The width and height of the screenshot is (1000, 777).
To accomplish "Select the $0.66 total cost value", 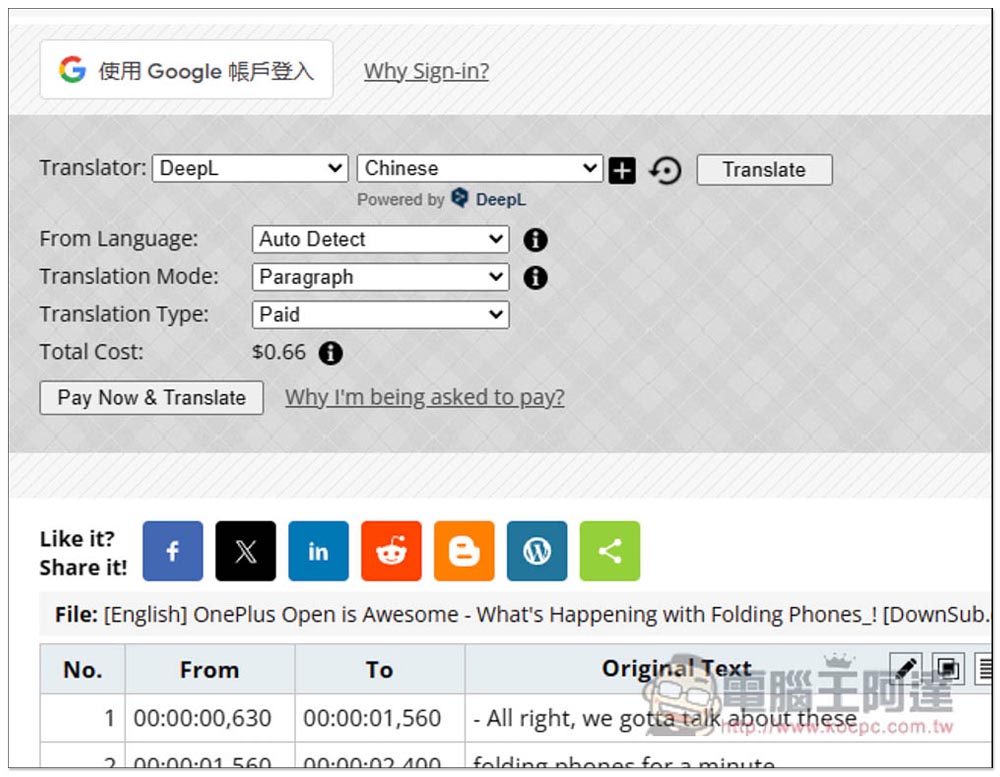I will coord(279,352).
